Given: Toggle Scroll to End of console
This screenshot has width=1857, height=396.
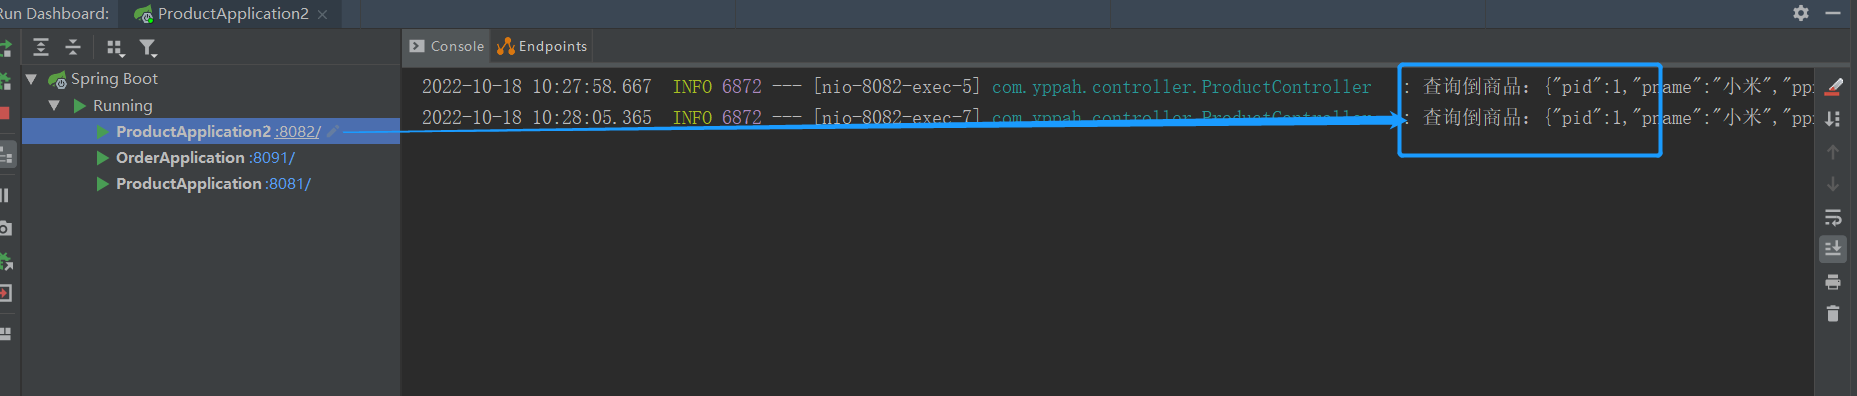Looking at the screenshot, I should click(1833, 248).
